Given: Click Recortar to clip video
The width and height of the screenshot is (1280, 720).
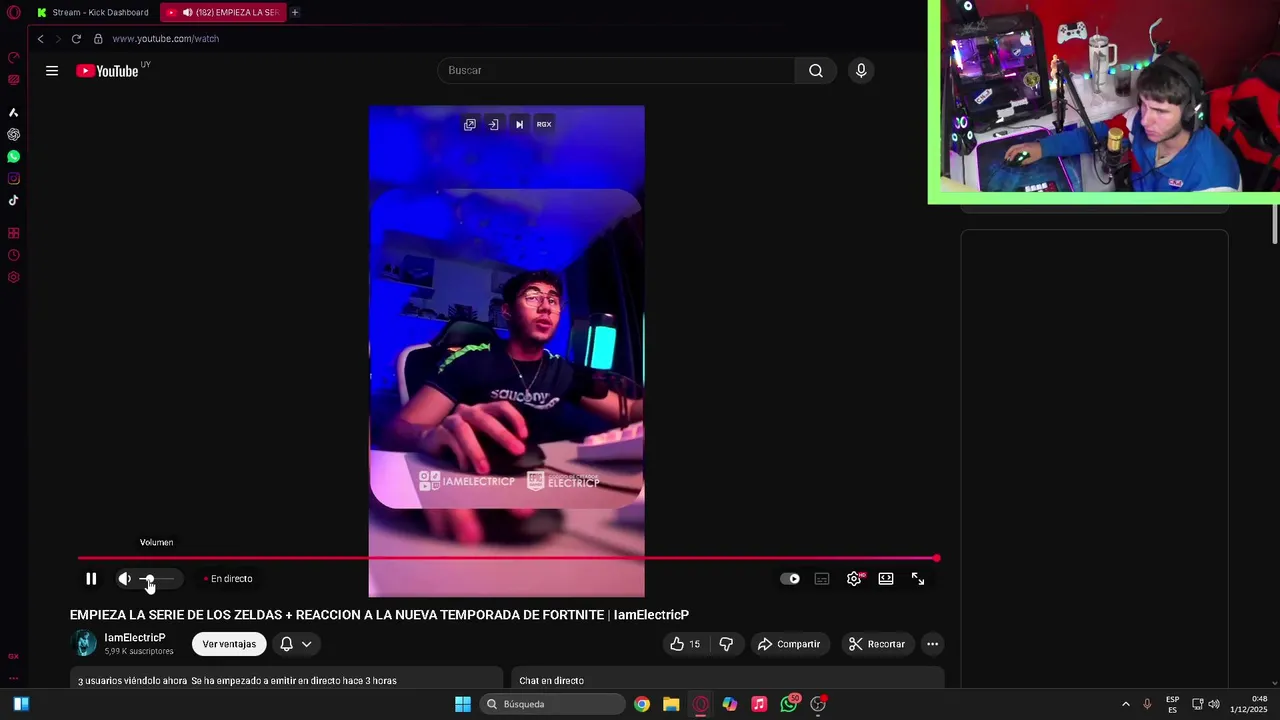Looking at the screenshot, I should 877,645.
